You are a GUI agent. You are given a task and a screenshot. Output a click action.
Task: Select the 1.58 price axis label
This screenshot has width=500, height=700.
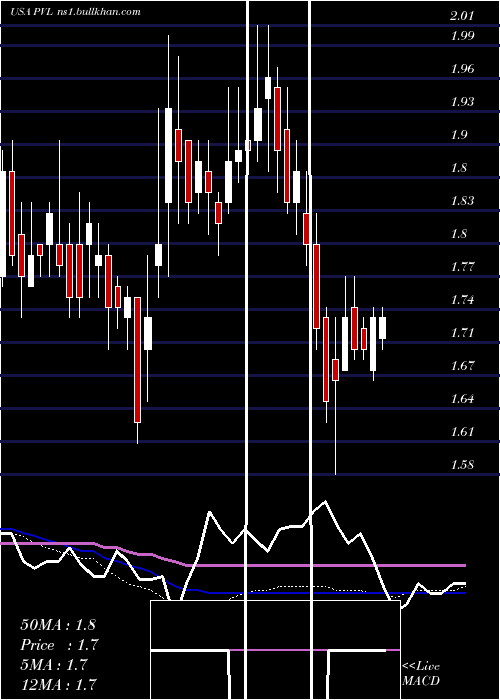pyautogui.click(x=462, y=465)
